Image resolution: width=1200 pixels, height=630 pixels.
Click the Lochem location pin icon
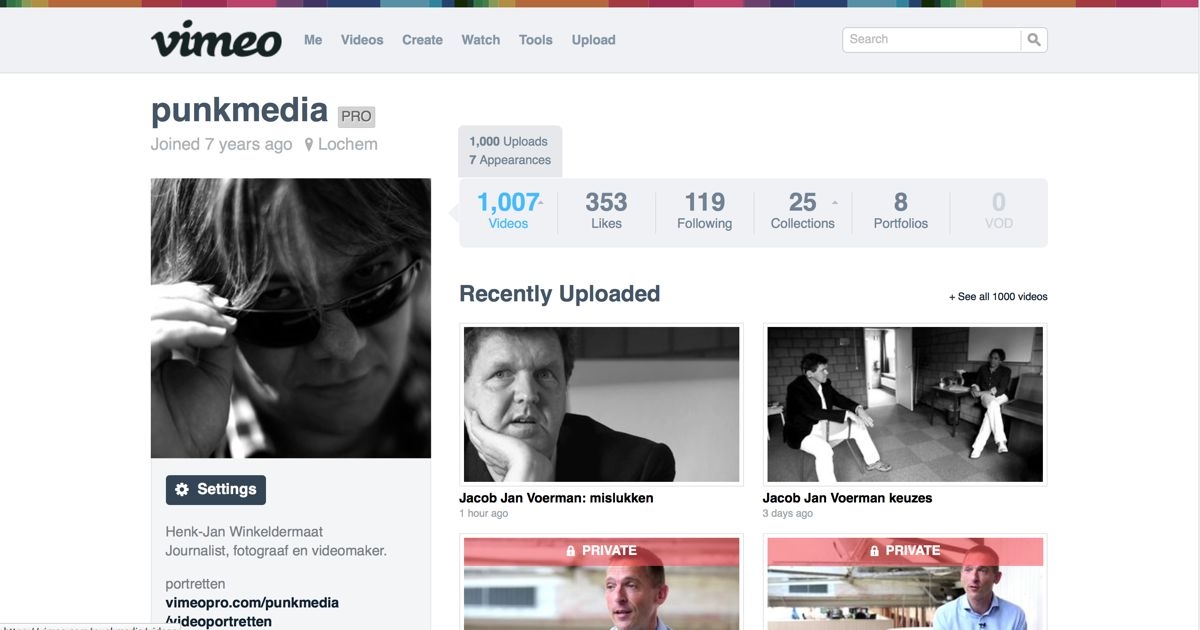coord(309,144)
